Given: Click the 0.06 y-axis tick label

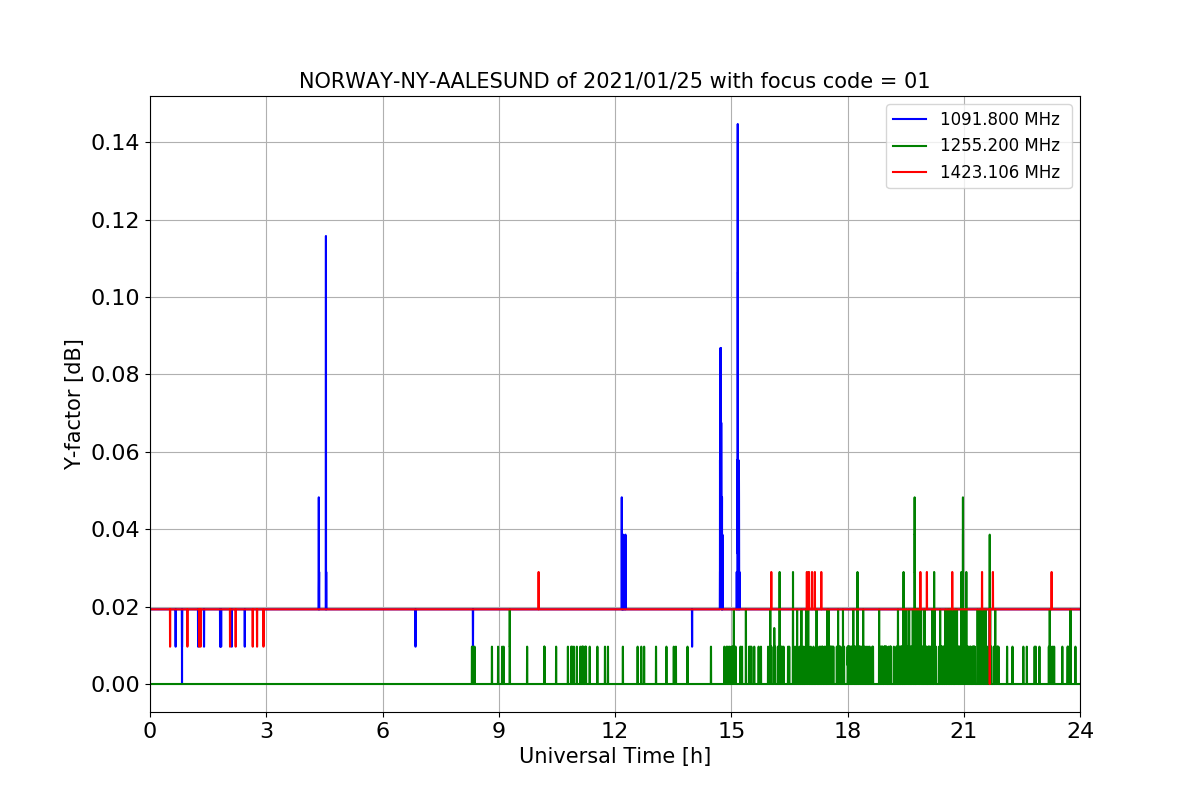Looking at the screenshot, I should point(115,452).
